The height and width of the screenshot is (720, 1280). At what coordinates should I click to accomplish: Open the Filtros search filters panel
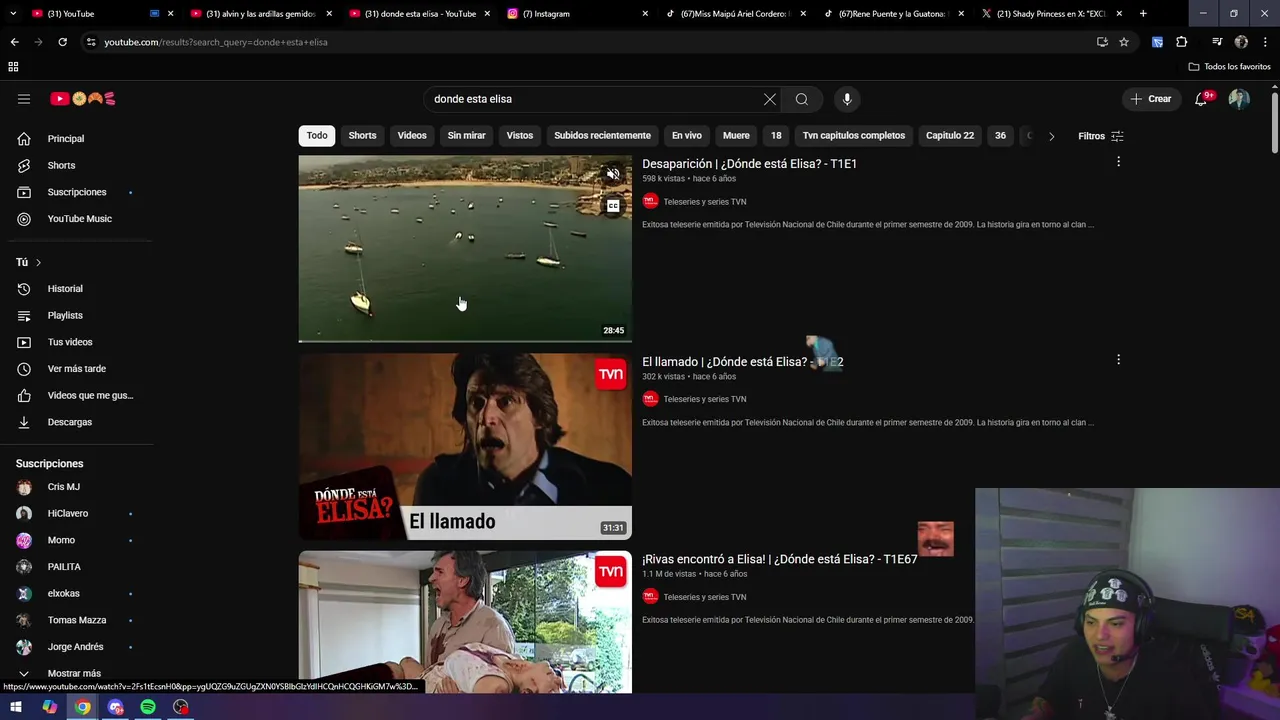(x=1100, y=136)
